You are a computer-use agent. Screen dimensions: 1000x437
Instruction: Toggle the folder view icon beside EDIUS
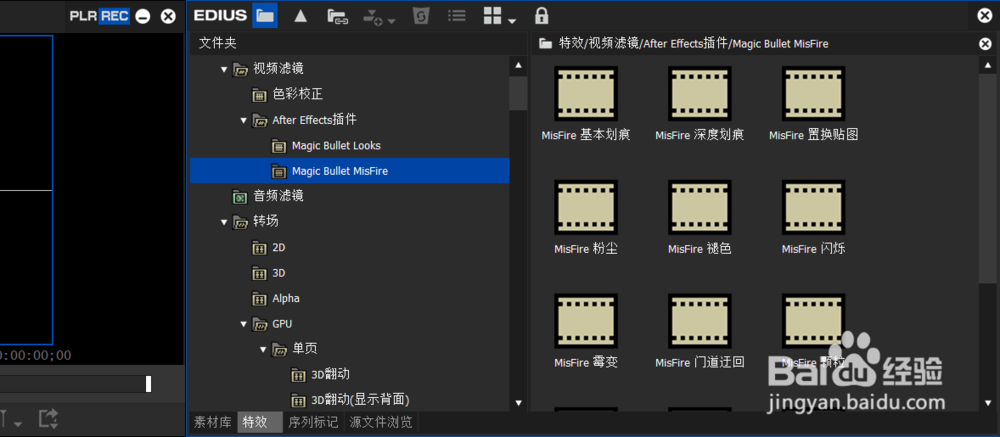pyautogui.click(x=265, y=16)
